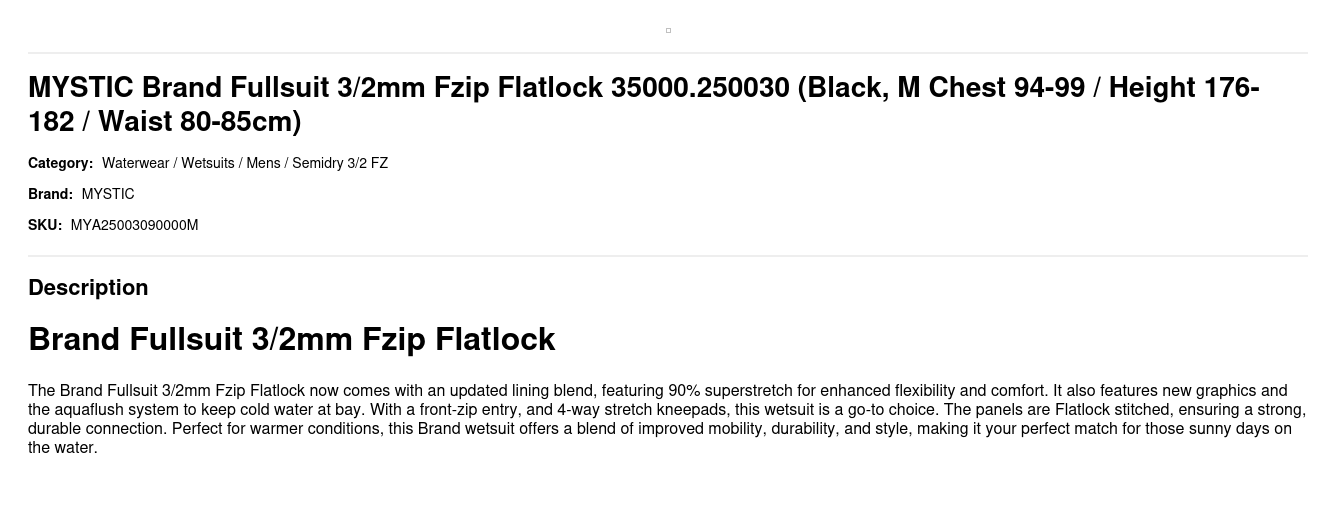Go to the Wetsuits category
Screen dimensions: 1328x506
point(207,163)
